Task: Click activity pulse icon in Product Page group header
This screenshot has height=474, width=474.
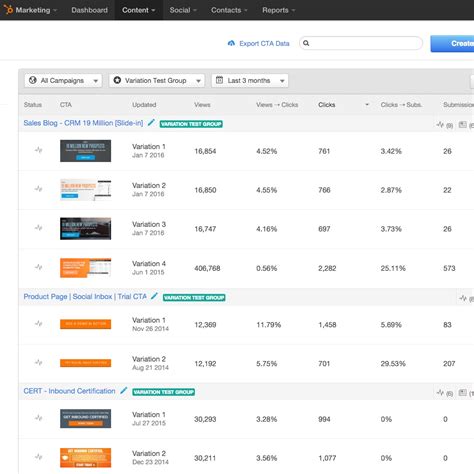Action: pyautogui.click(x=463, y=298)
